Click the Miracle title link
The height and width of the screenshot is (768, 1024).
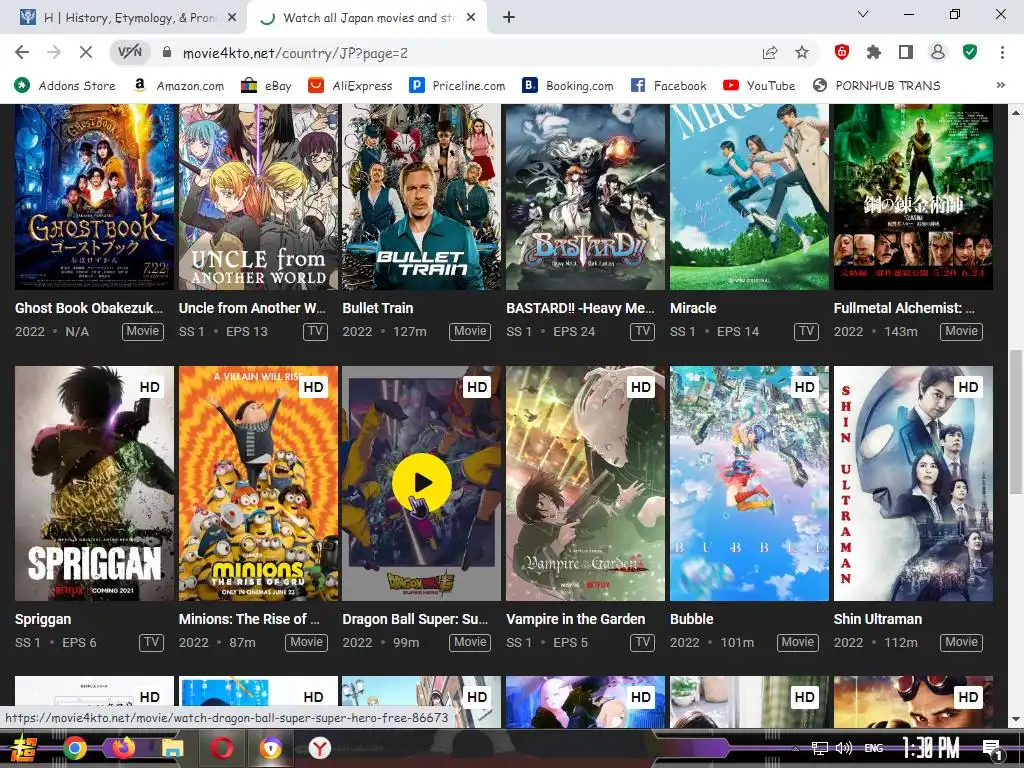(693, 308)
